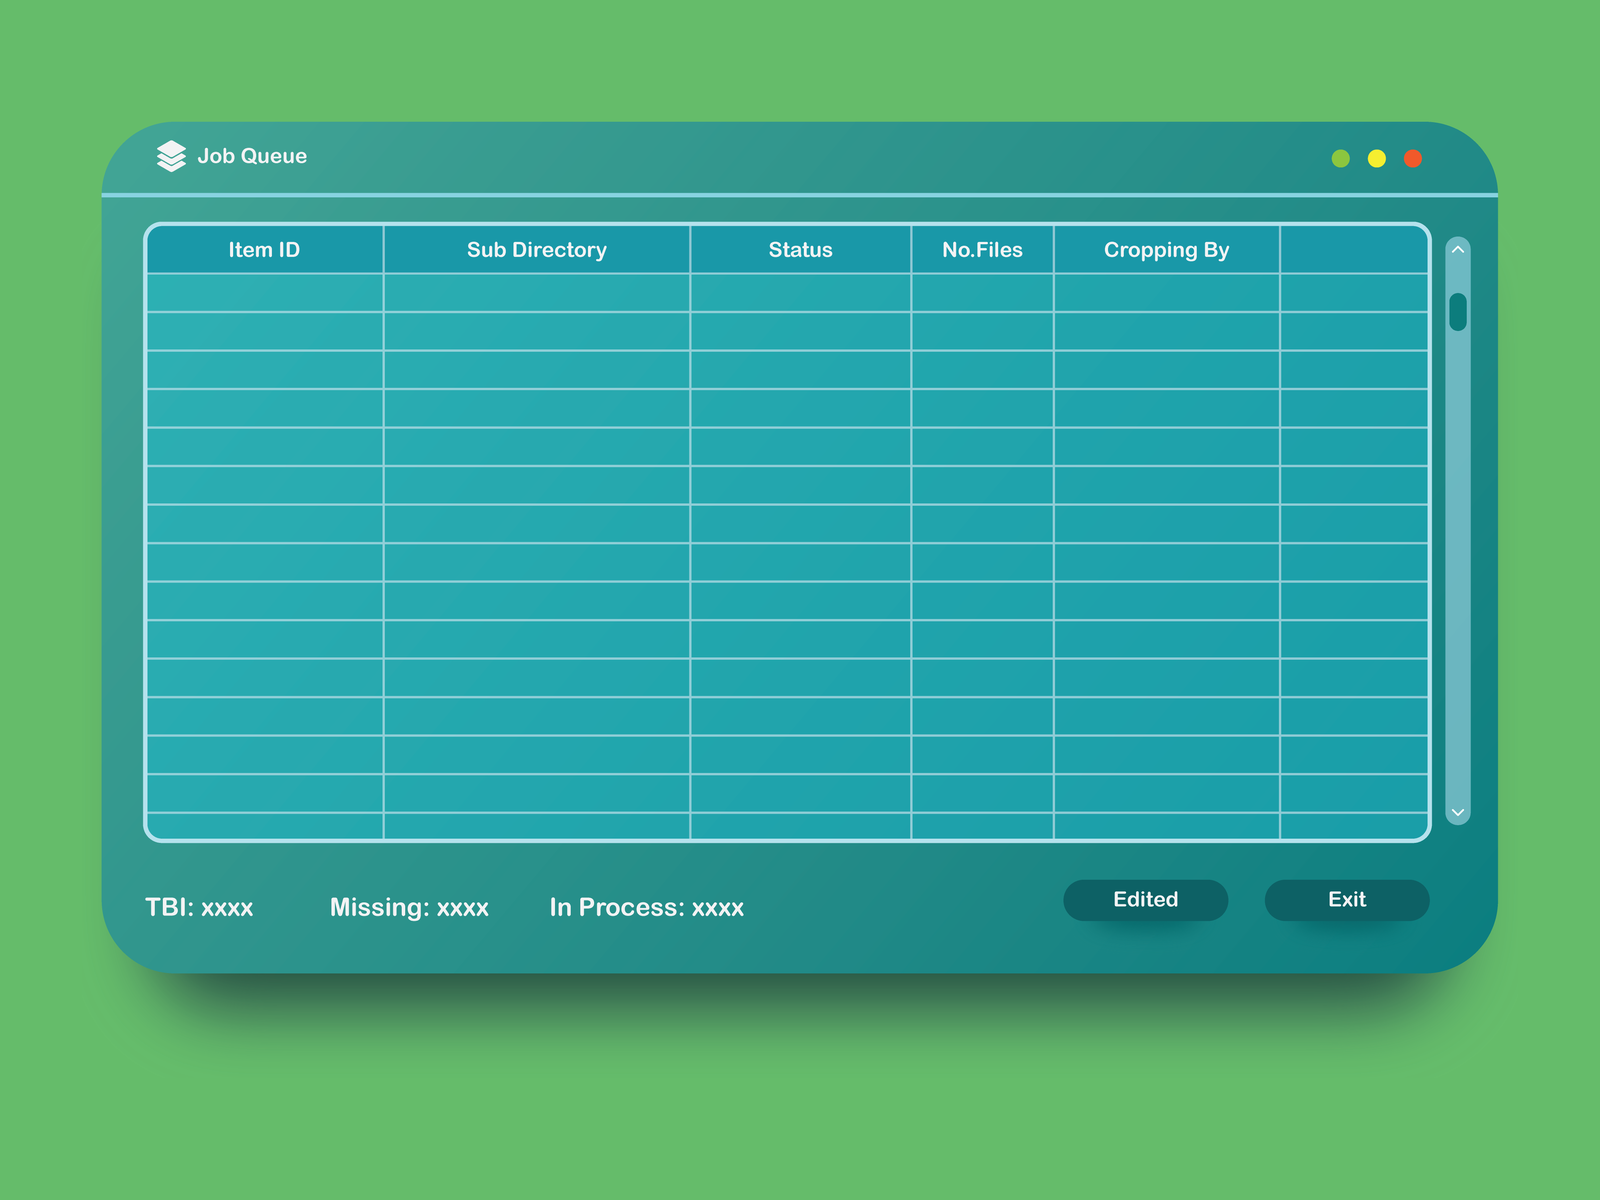Click the empty last column header
The width and height of the screenshot is (1600, 1200).
pyautogui.click(x=1354, y=250)
